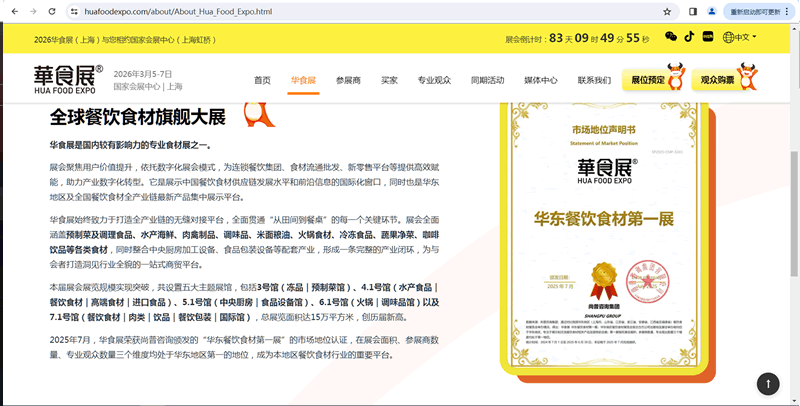The image size is (800, 406).
Task: Open the TikTok/Douyin social icon
Action: [x=688, y=38]
